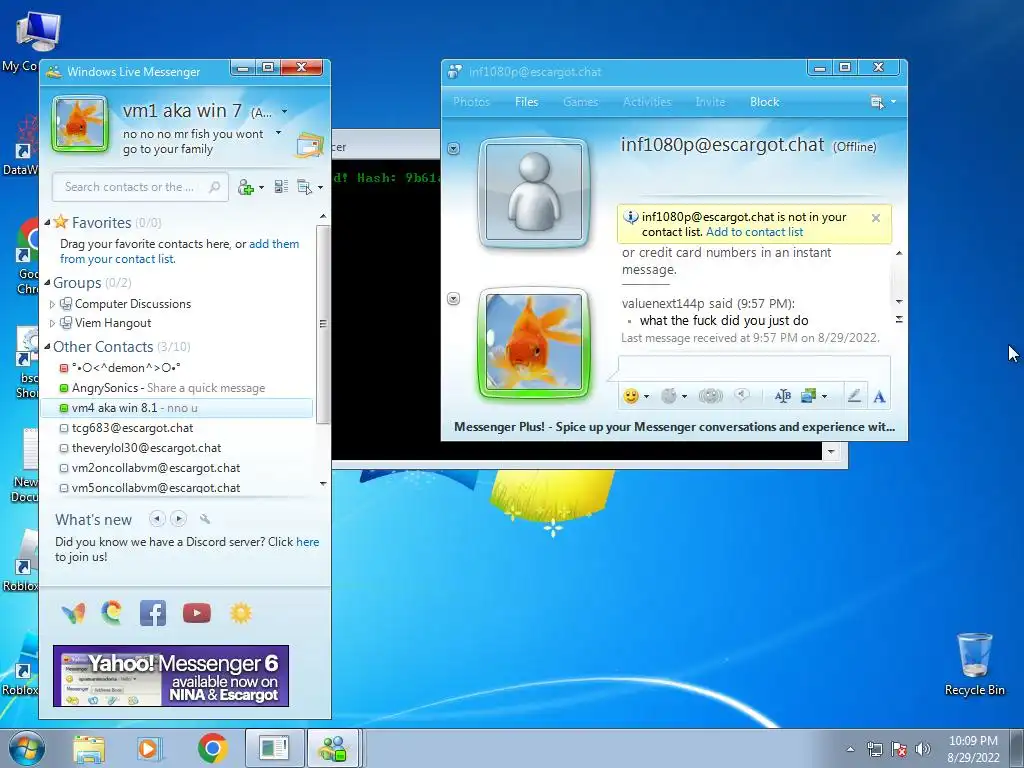The height and width of the screenshot is (768, 1024).
Task: Collapse the Favorites section
Action: pyautogui.click(x=47, y=223)
